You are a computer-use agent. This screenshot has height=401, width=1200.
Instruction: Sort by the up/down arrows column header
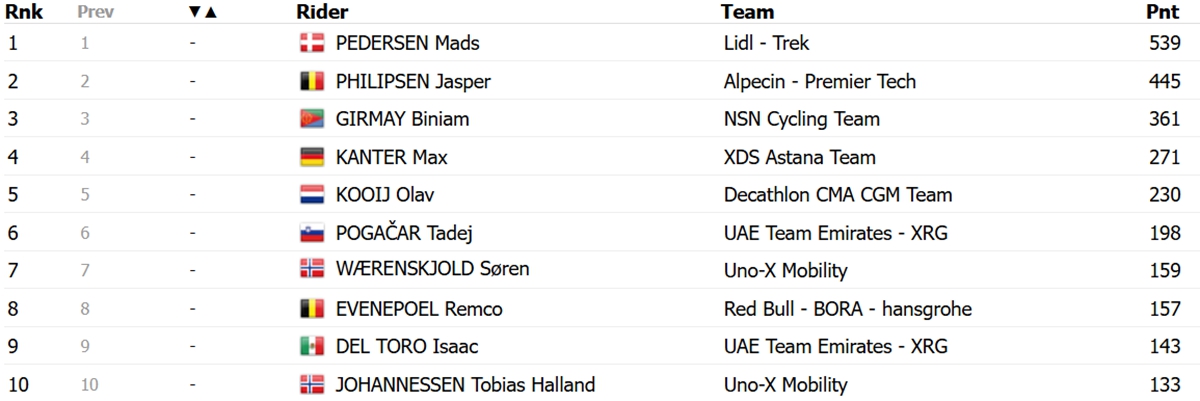click(x=203, y=13)
